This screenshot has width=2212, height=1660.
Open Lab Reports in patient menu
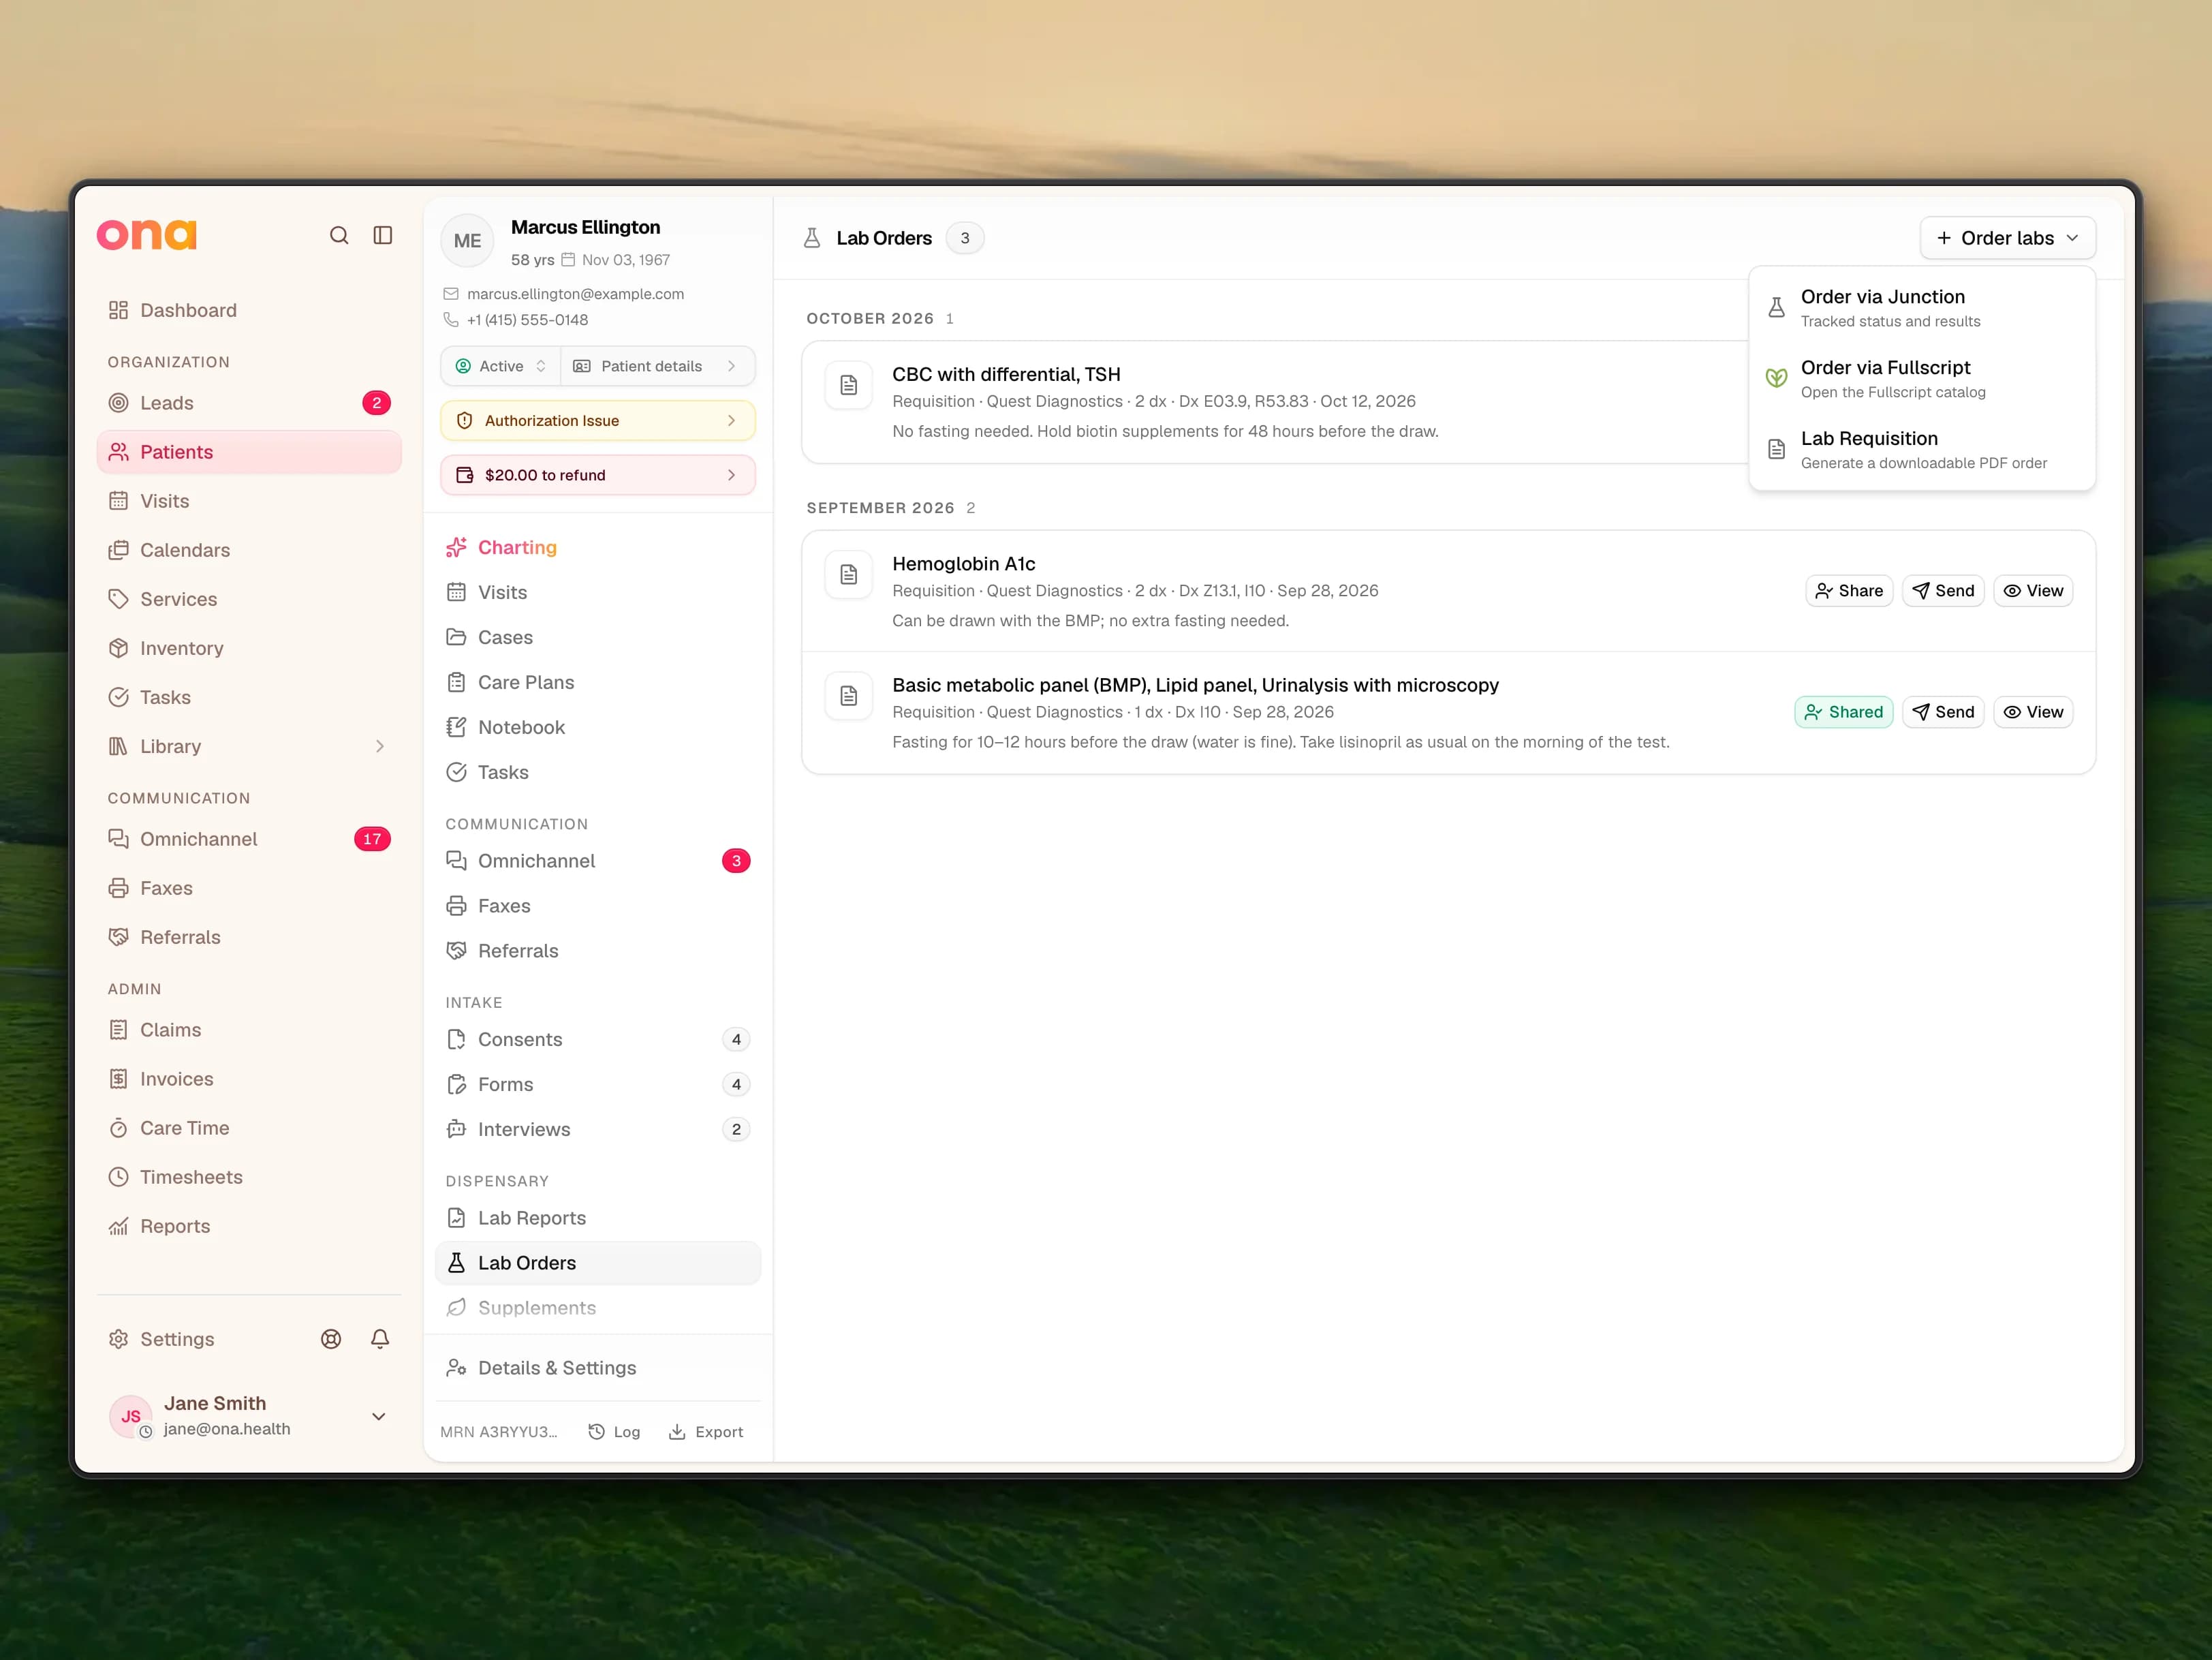point(598,1218)
